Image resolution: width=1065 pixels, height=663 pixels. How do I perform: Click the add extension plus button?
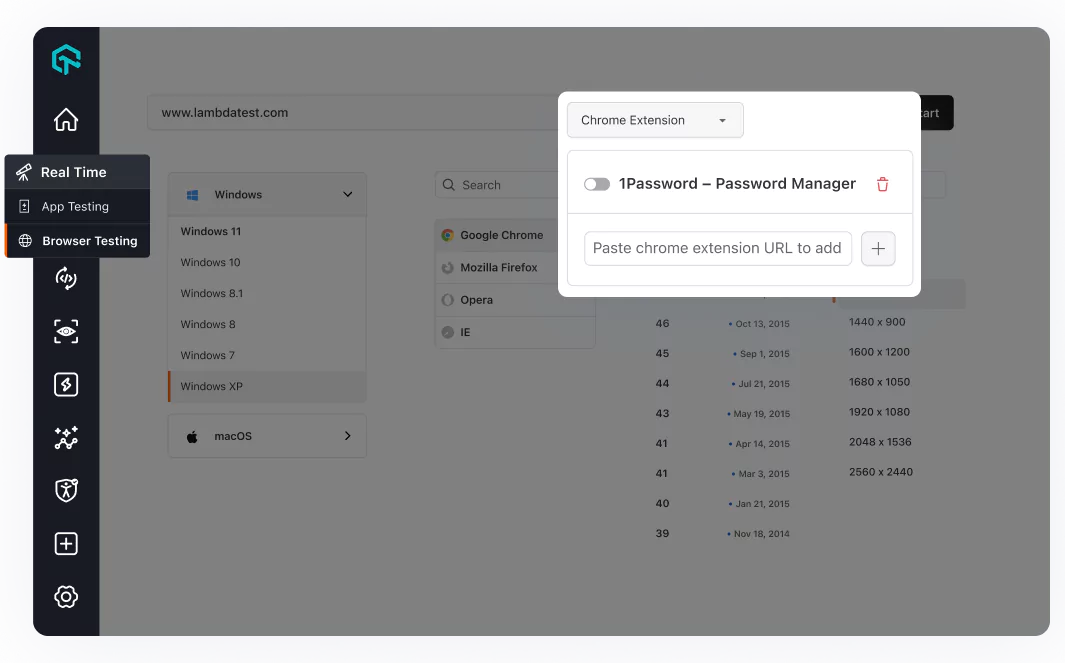[878, 248]
